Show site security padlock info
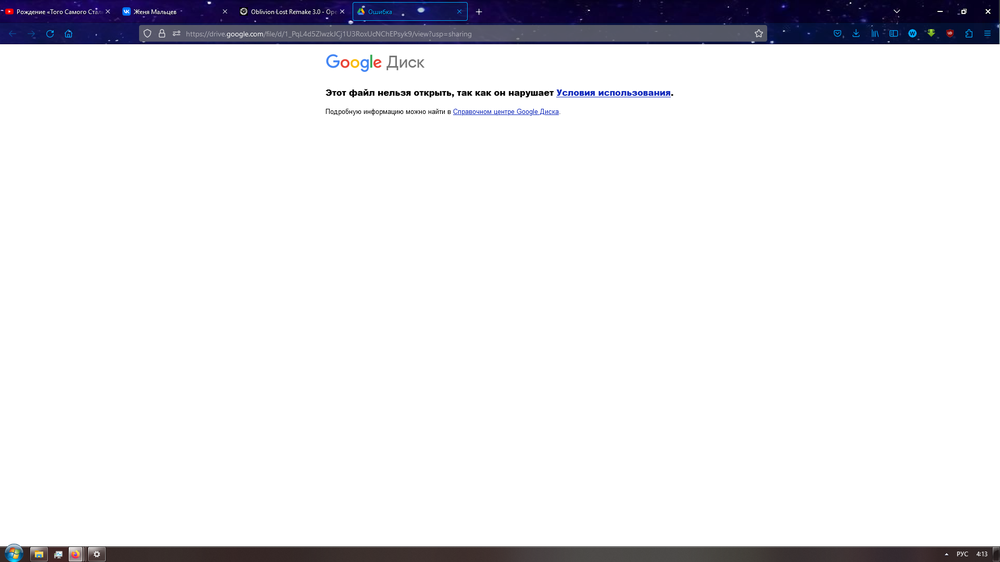1000x562 pixels. coord(162,34)
